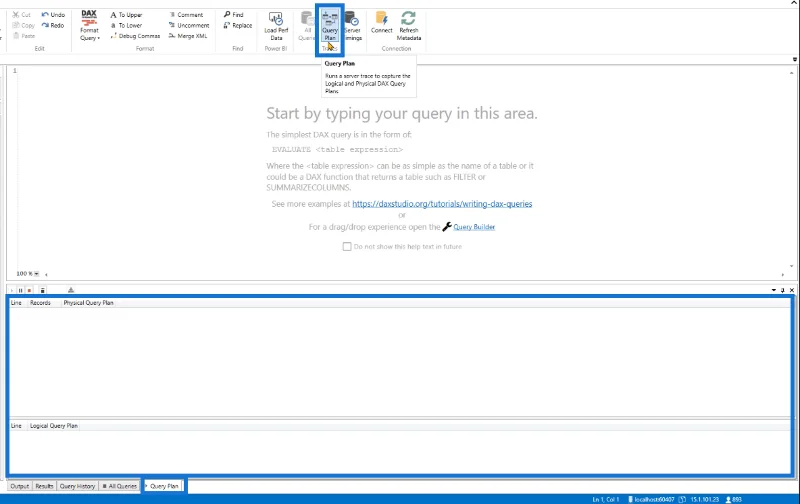Click the red stop trace button
800x504 pixels.
click(x=30, y=290)
